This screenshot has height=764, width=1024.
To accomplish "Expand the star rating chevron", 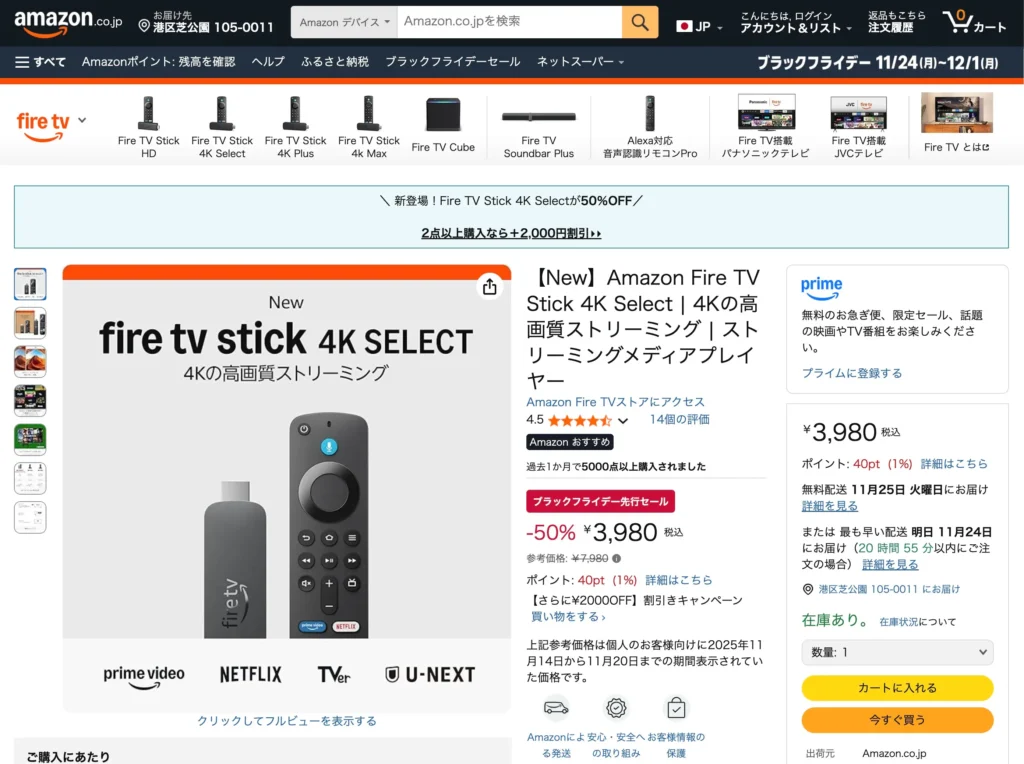I will coord(623,421).
